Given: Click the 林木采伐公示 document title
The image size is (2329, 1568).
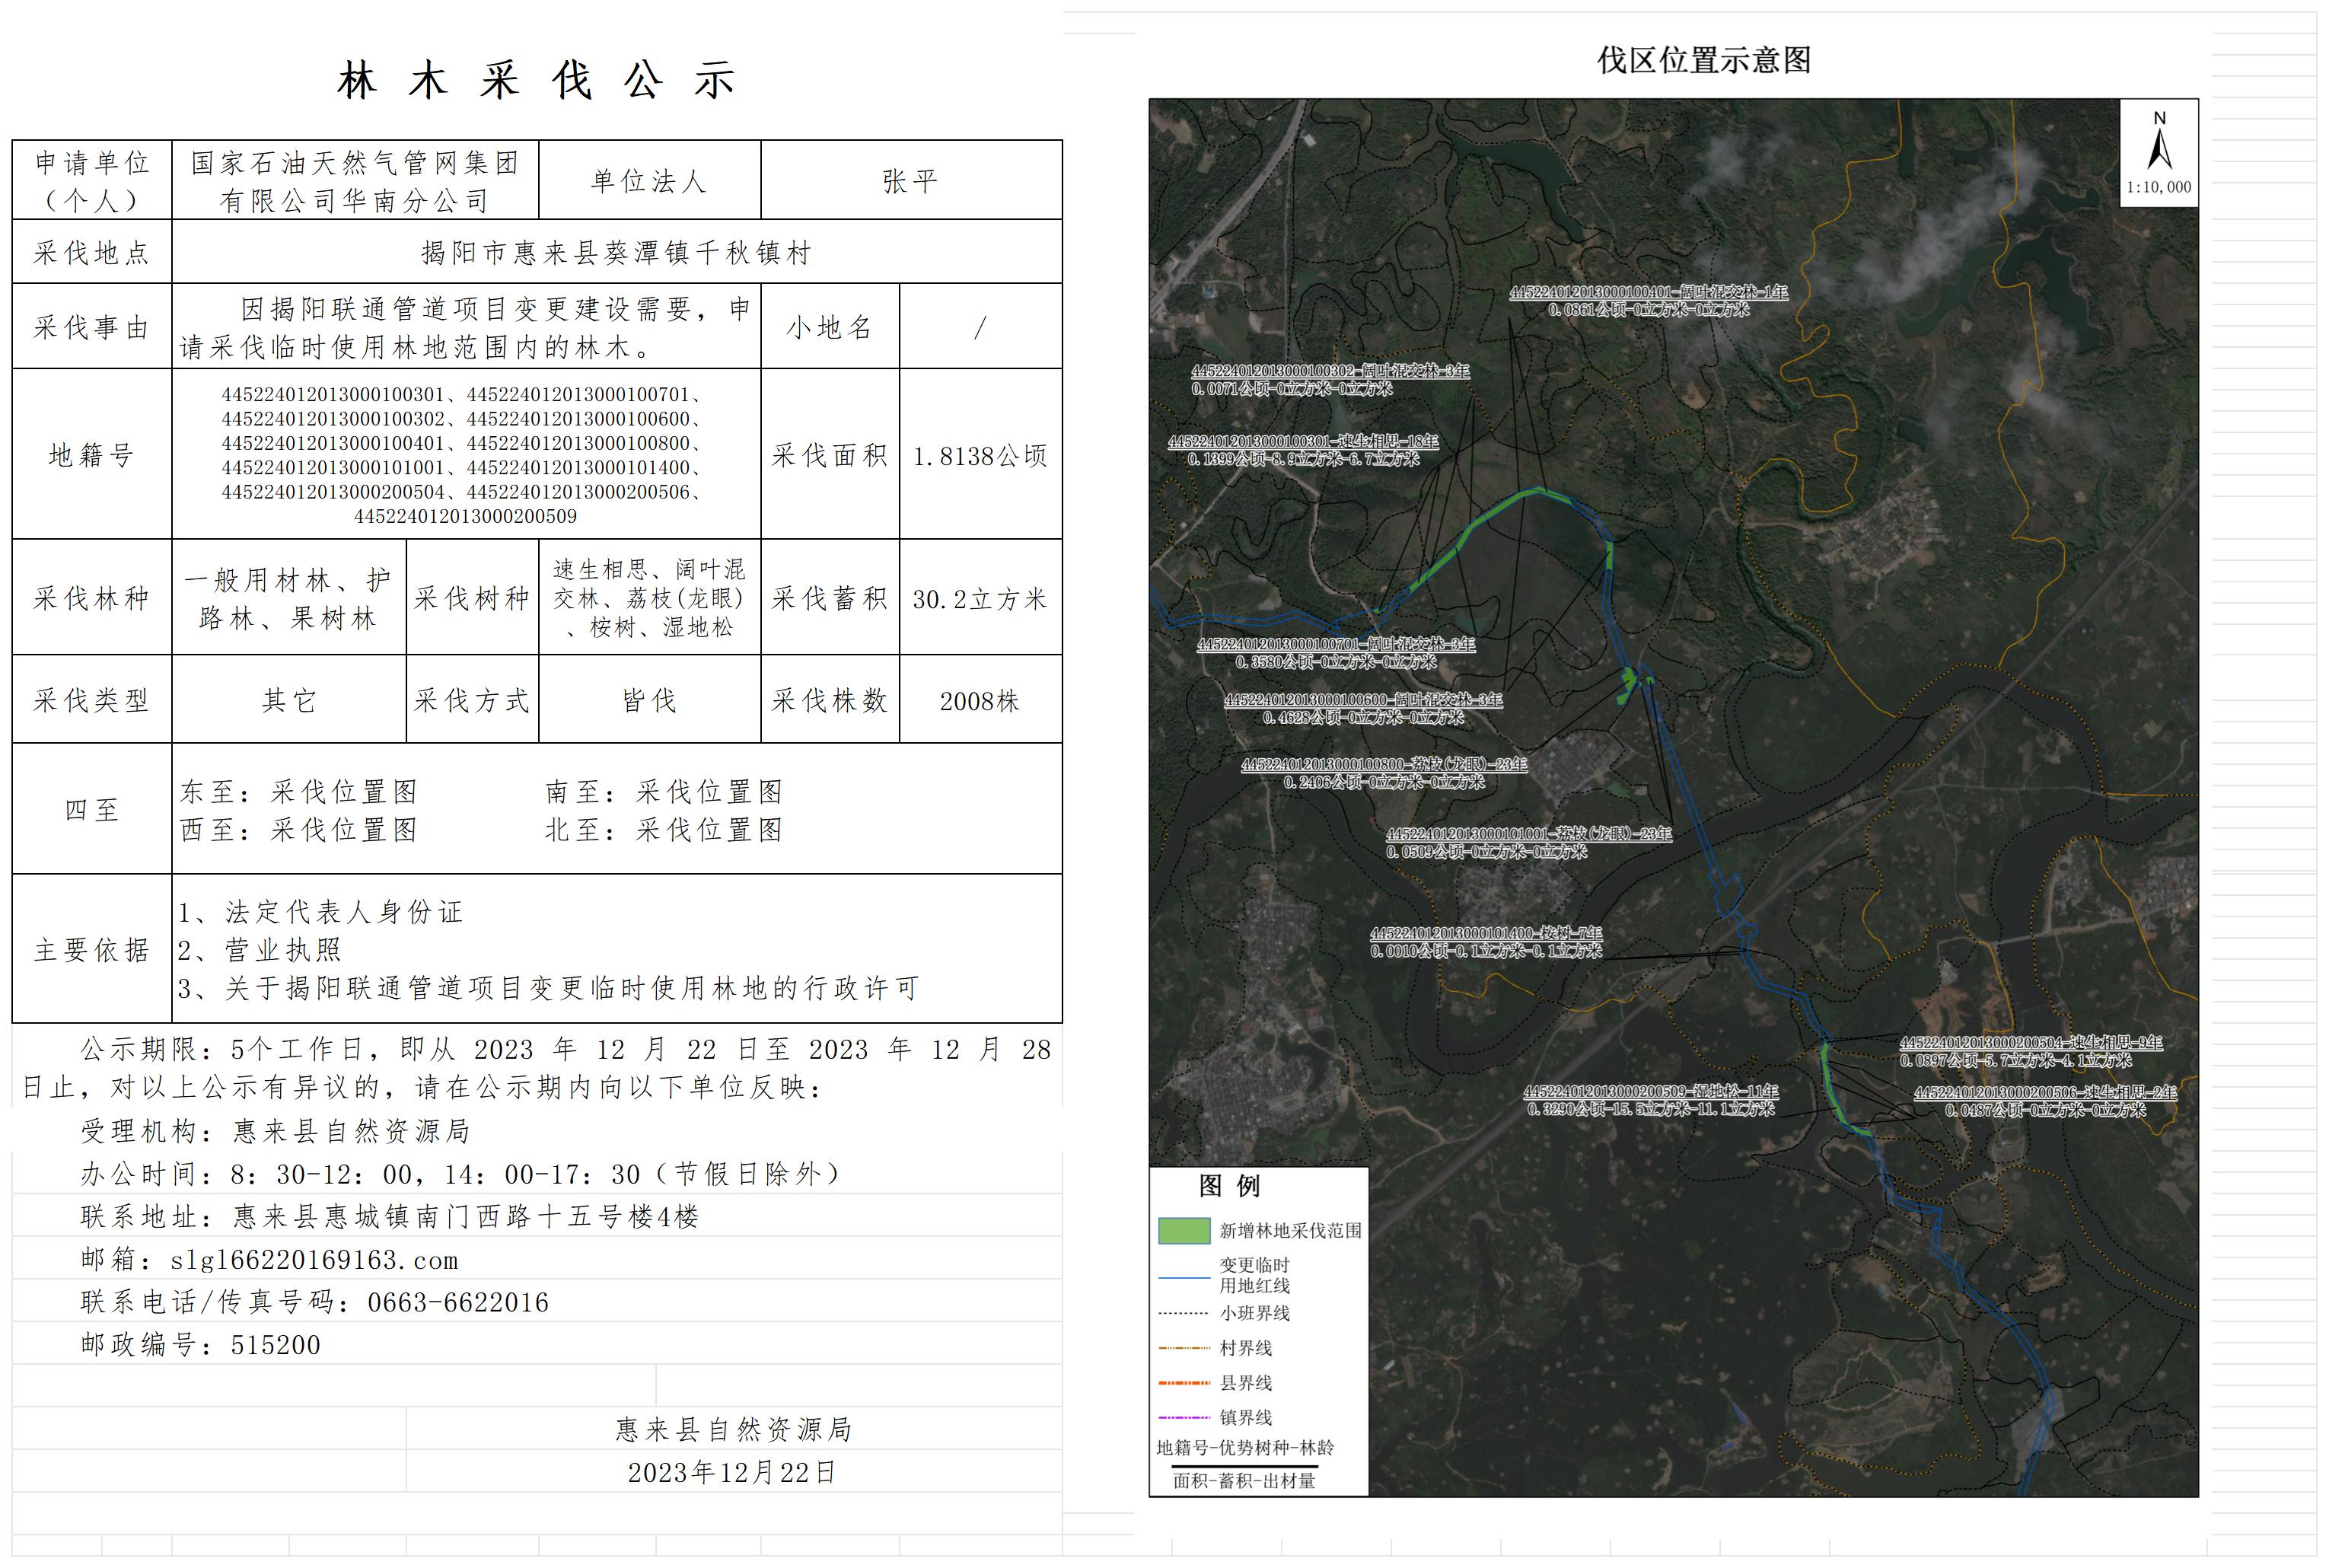Looking at the screenshot, I should click(x=537, y=80).
